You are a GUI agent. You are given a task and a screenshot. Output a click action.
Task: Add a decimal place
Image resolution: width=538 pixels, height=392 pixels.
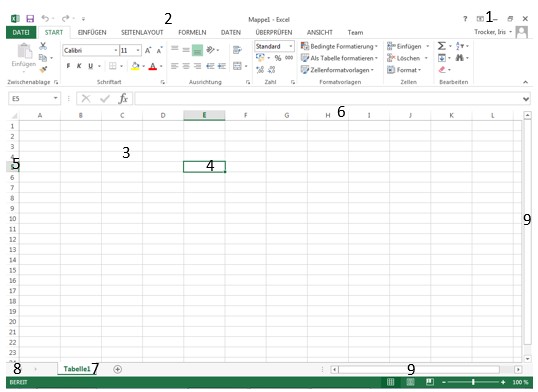click(x=260, y=70)
